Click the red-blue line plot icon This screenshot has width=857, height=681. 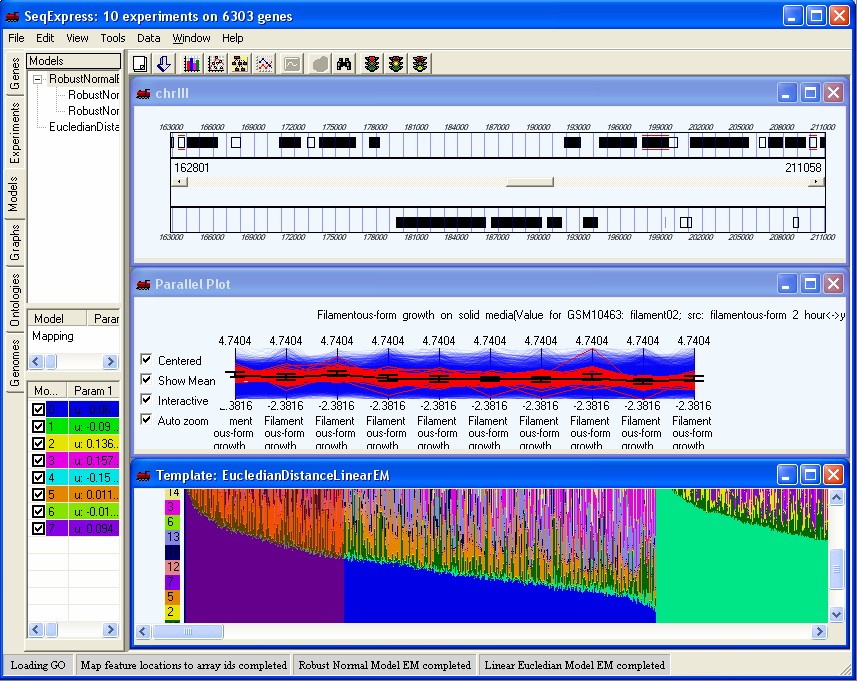click(265, 64)
